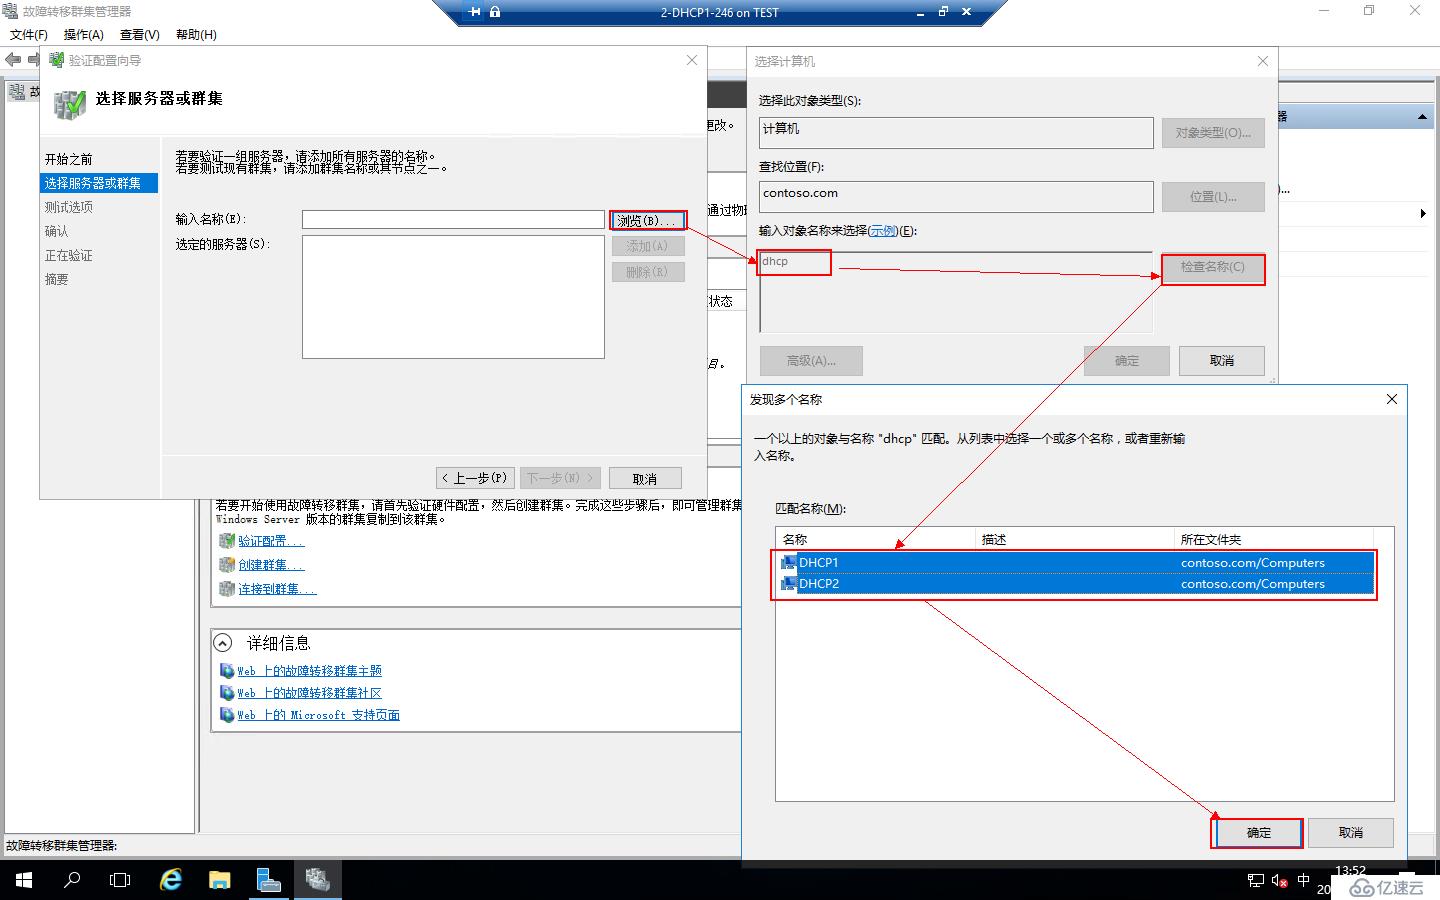This screenshot has width=1440, height=900.
Task: Click globe icon beside 故障转移群集社区 link
Action: 227,693
